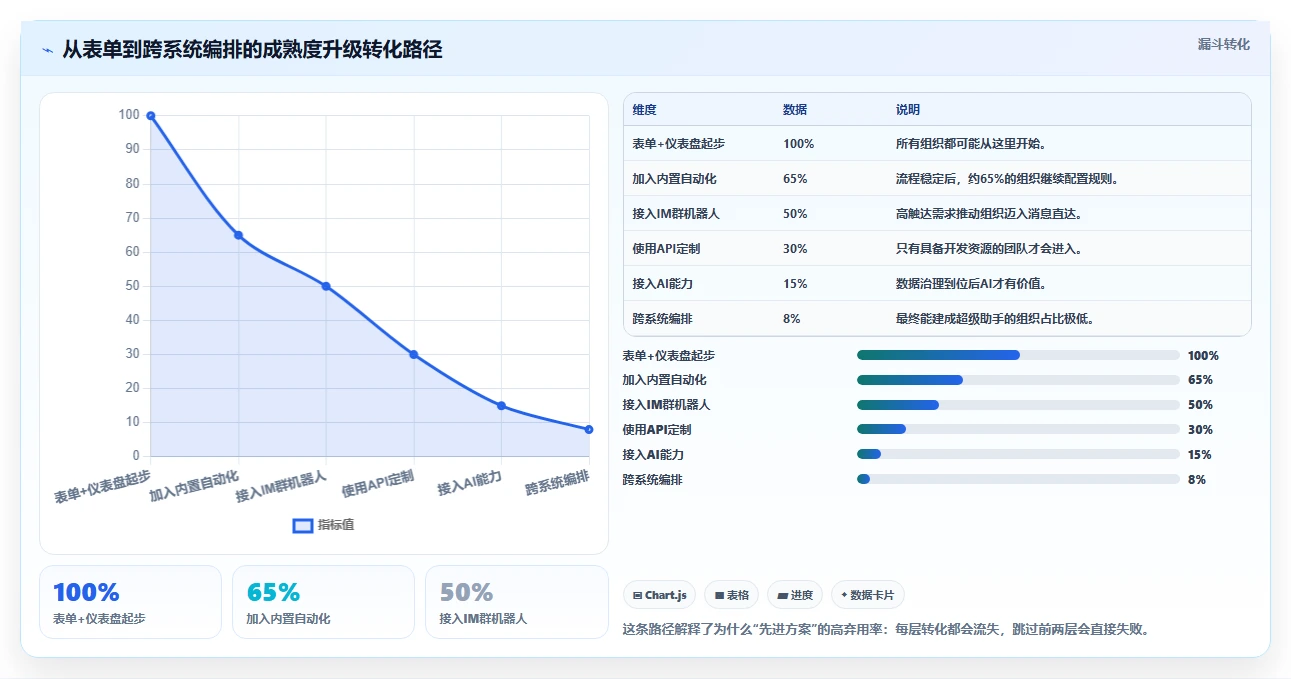1291x679 pixels.
Task: Open the 100% data card
Action: pyautogui.click(x=130, y=602)
